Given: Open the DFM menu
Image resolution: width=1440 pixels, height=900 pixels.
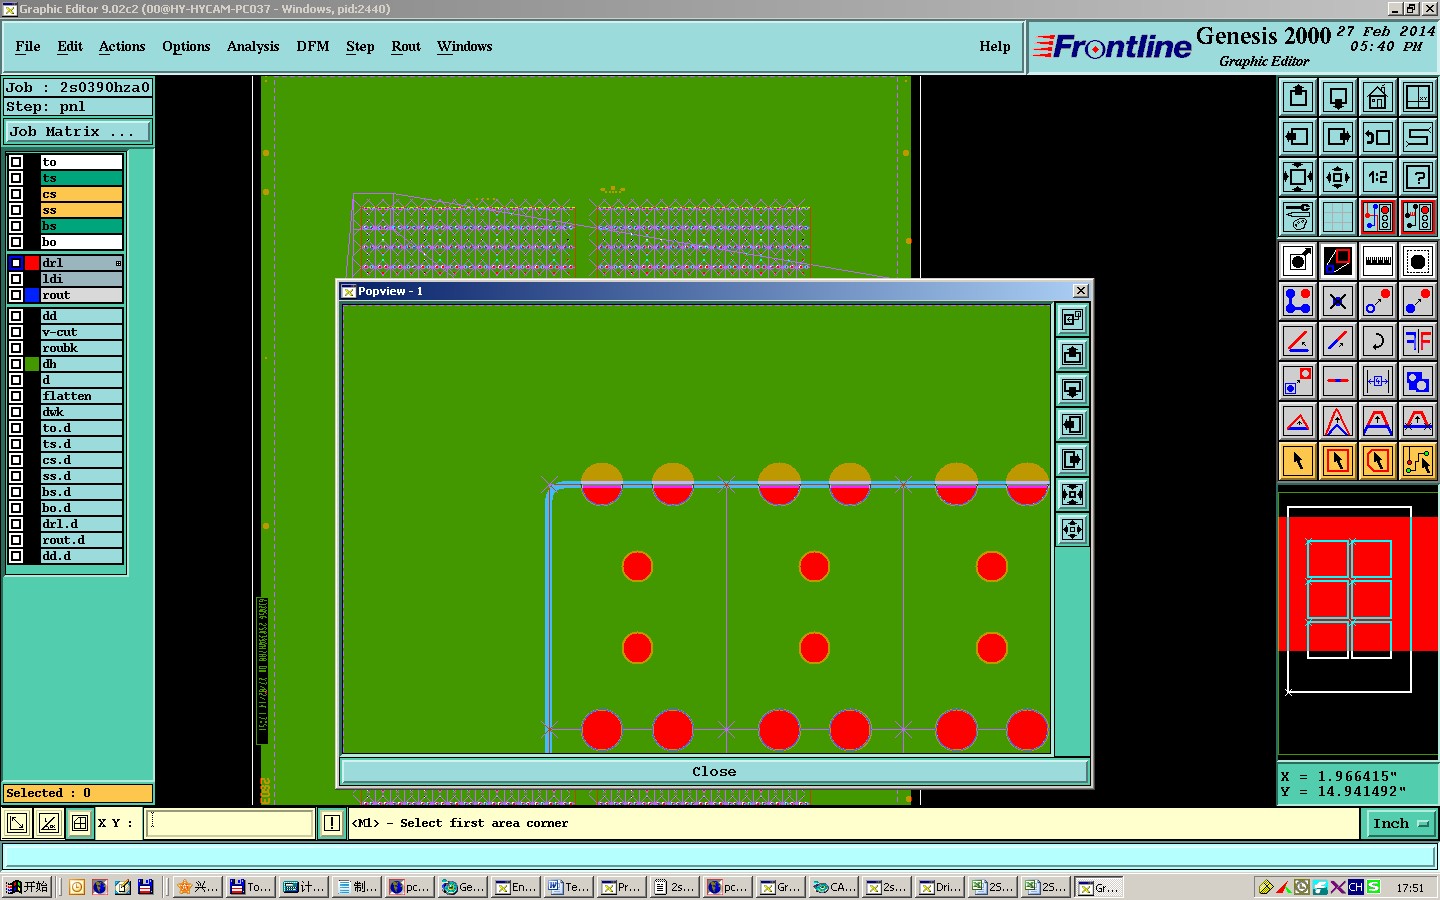Looking at the screenshot, I should (x=313, y=46).
